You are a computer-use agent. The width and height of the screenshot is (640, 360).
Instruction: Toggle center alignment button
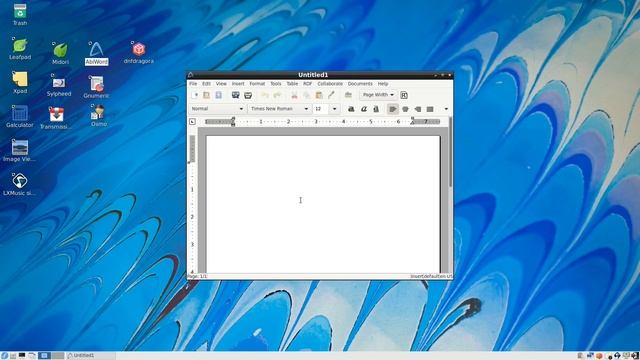pyautogui.click(x=405, y=109)
